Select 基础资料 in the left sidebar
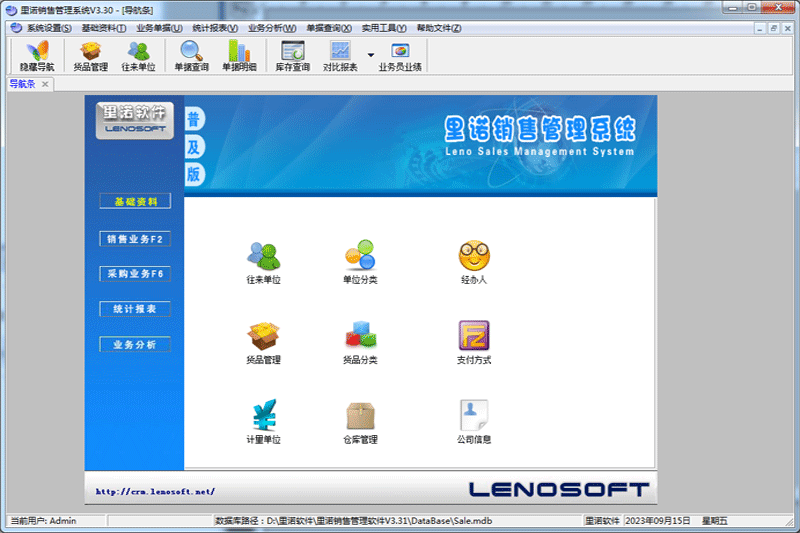 click(135, 201)
